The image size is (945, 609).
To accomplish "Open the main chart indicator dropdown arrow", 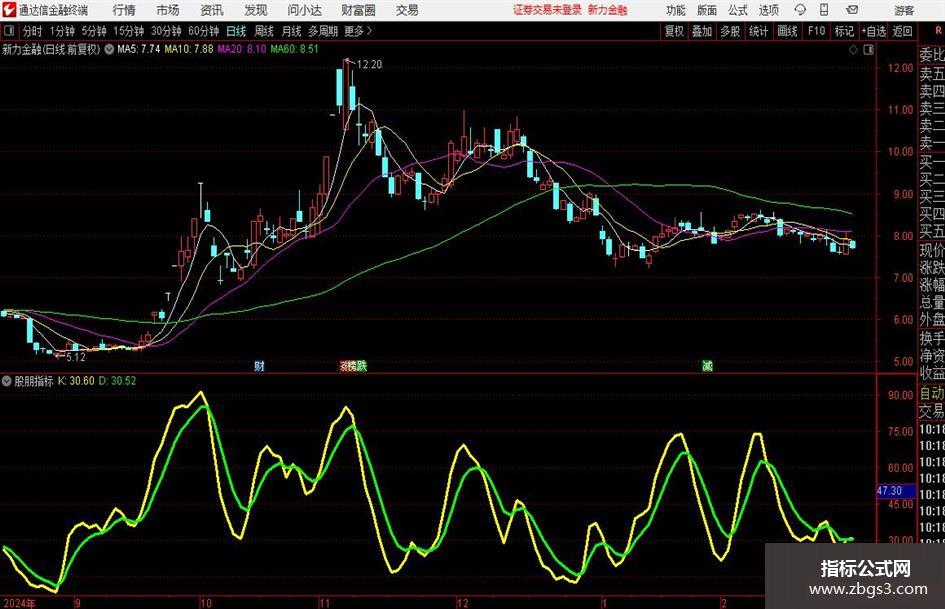I will [x=109, y=49].
